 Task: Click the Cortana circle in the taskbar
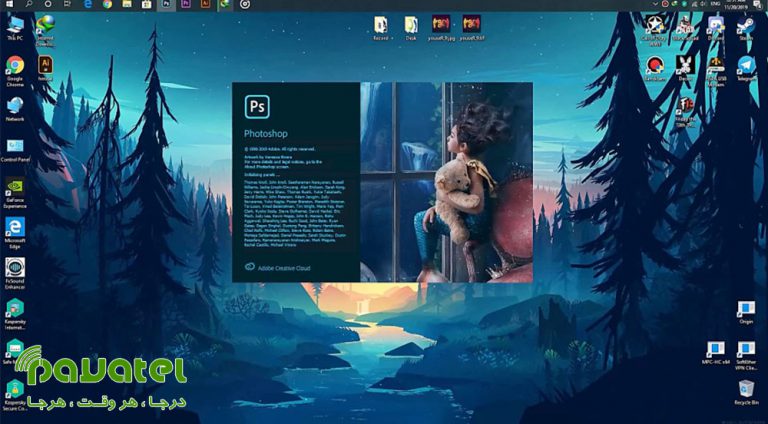point(48,4)
